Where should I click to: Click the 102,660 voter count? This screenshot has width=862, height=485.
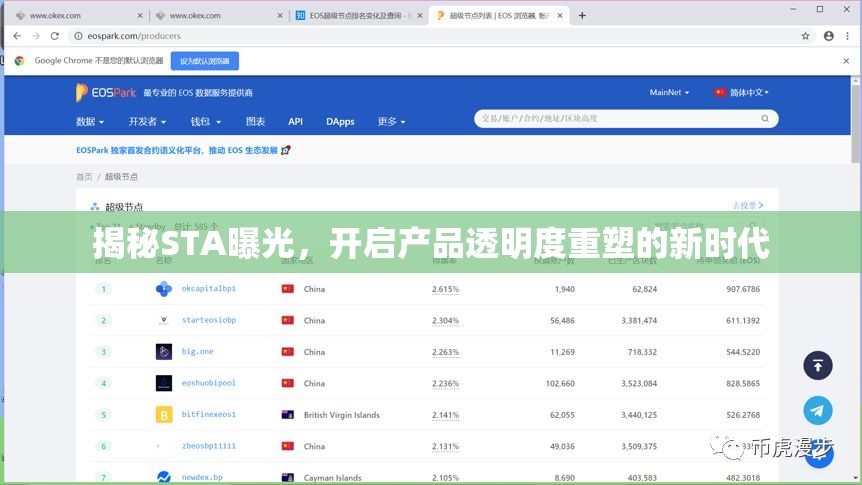point(560,383)
